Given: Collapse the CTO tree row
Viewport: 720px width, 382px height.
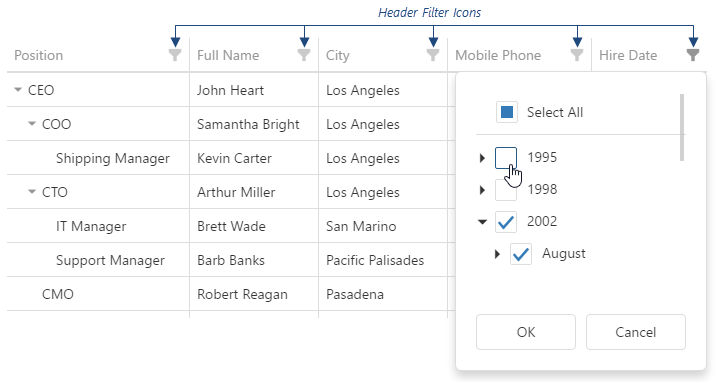Looking at the screenshot, I should tap(32, 192).
